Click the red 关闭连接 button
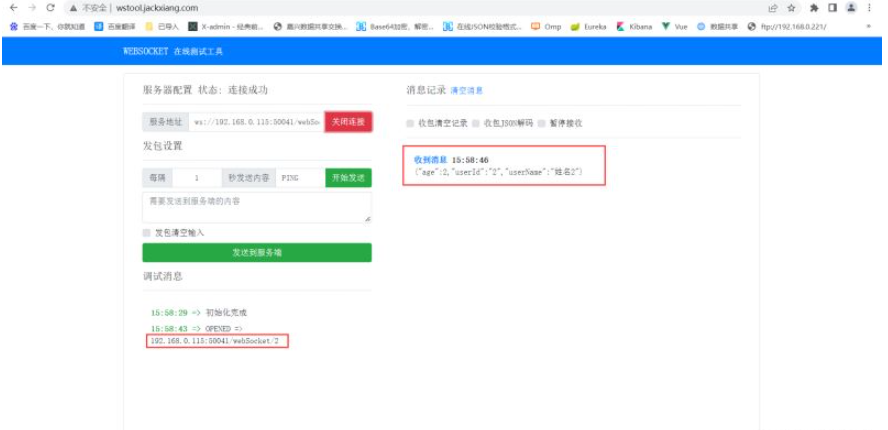This screenshot has width=888, height=430. (348, 122)
